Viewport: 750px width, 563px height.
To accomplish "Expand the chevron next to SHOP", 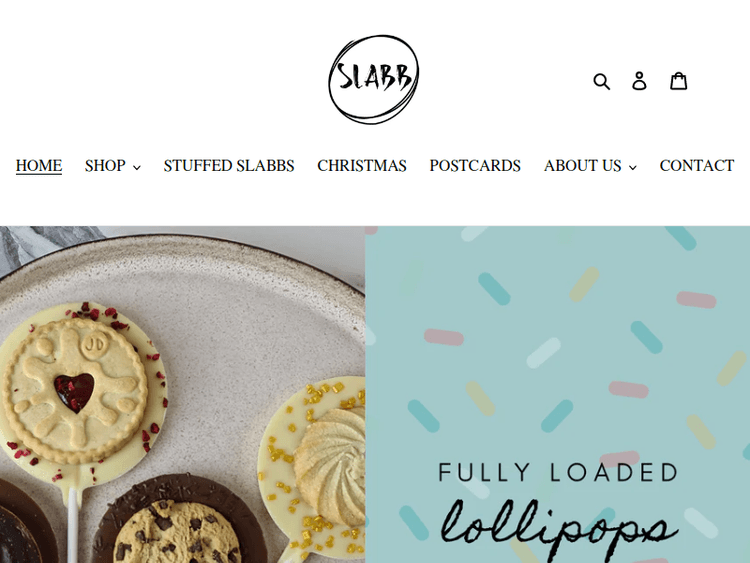I will [137, 167].
